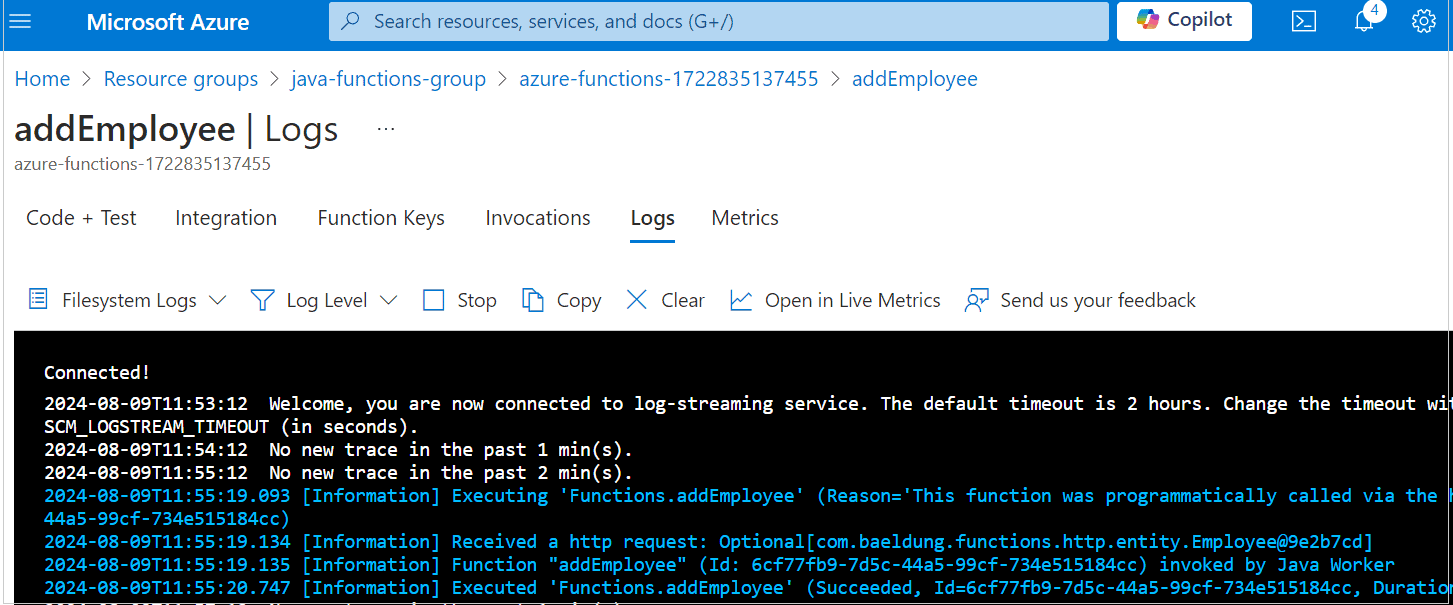Open java-functions-group breadcrumb link
Image resolution: width=1453 pixels, height=605 pixels.
(388, 79)
